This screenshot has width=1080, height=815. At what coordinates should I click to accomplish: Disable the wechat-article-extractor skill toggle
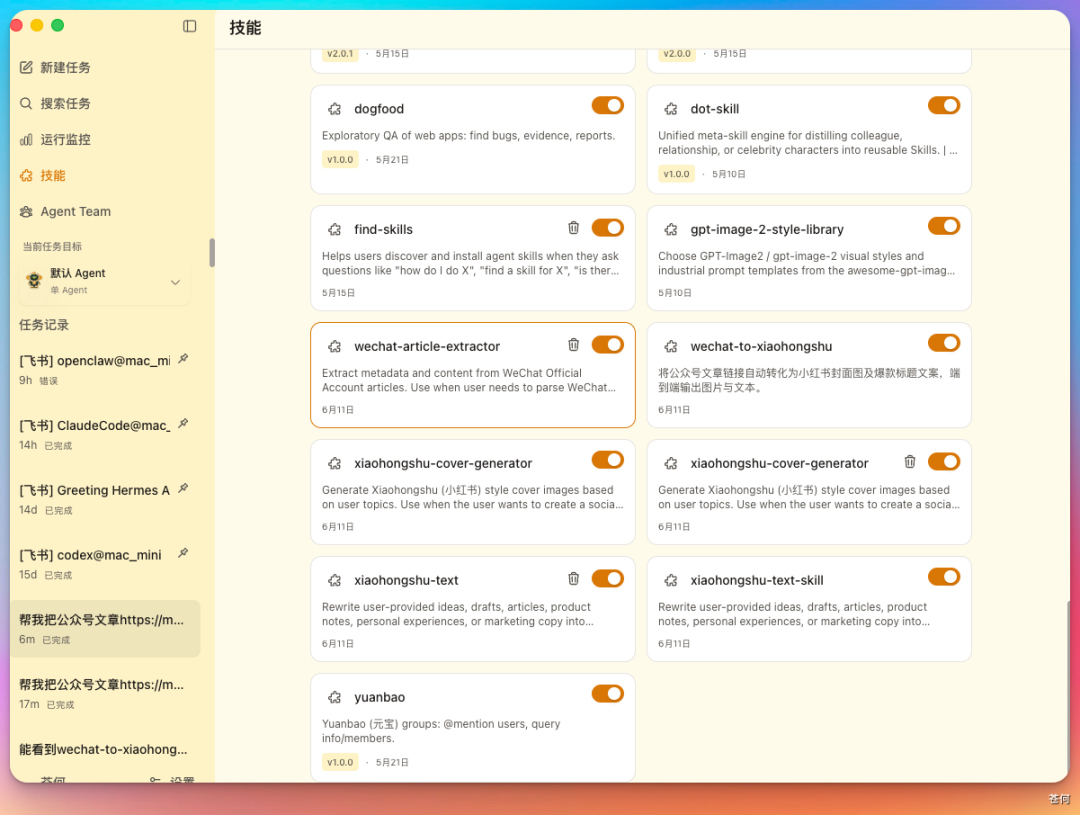tap(608, 344)
